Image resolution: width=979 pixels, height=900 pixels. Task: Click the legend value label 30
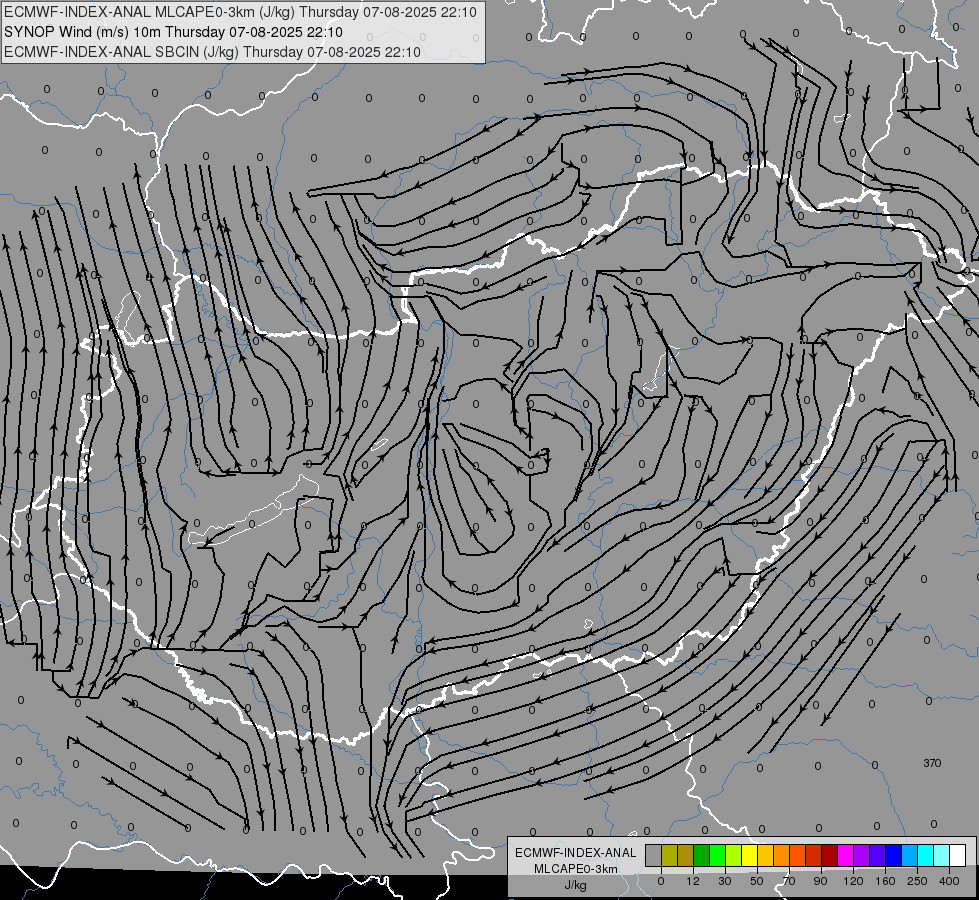[x=725, y=881]
